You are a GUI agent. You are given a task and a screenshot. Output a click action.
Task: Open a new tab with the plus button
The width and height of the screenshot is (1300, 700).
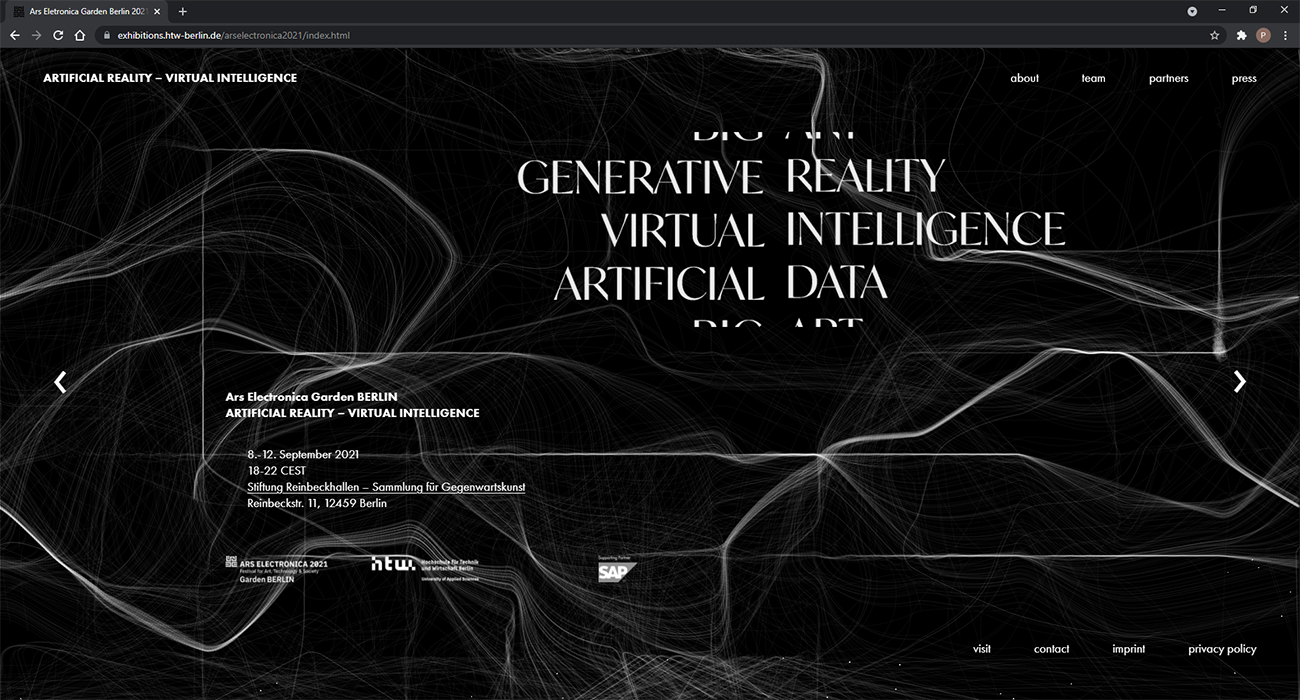(182, 11)
